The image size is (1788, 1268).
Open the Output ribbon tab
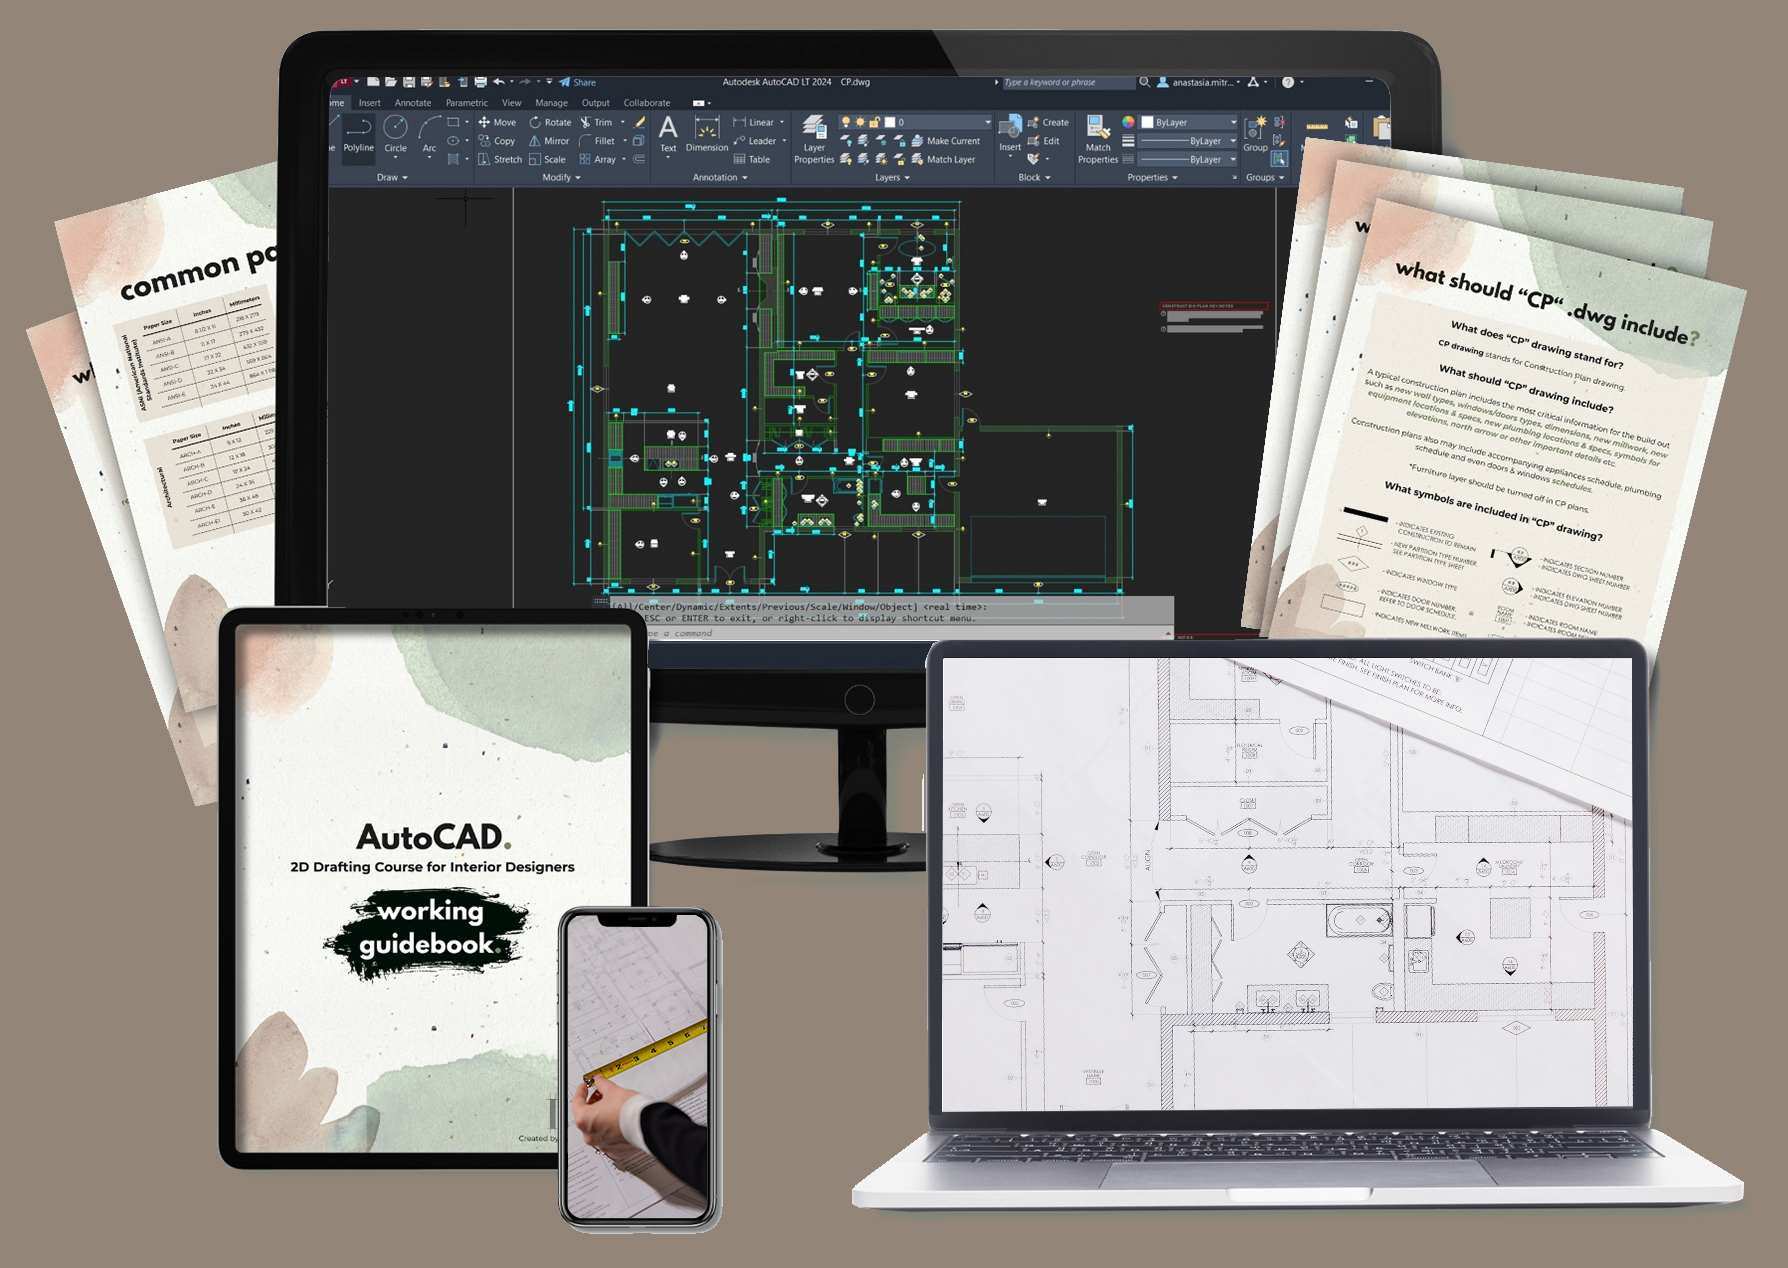coord(596,103)
